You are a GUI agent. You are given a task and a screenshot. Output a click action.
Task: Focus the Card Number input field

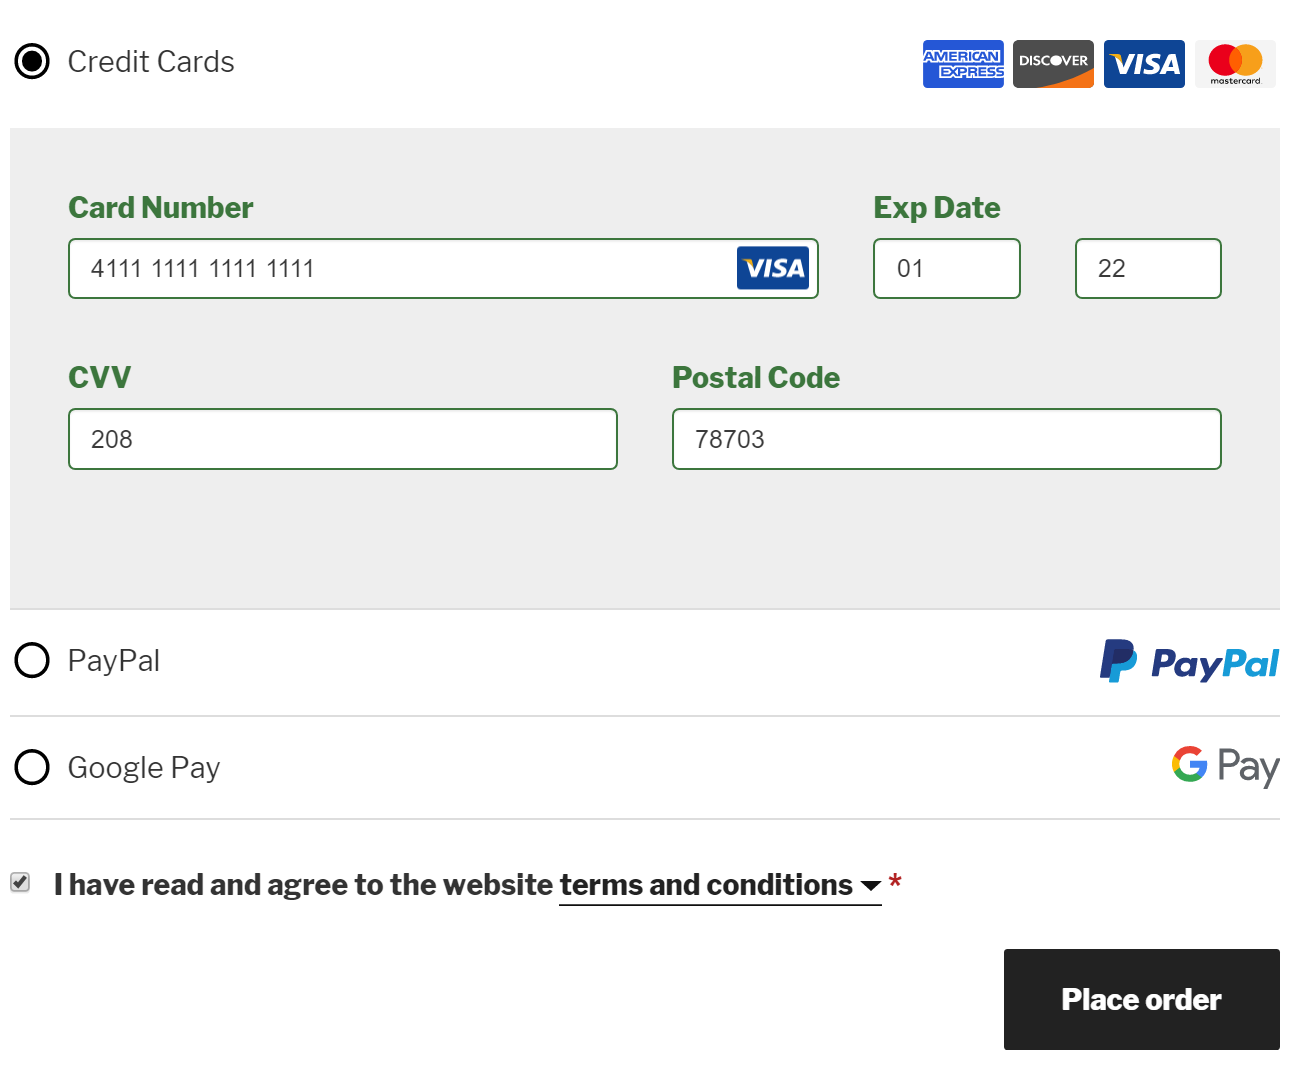(400, 268)
